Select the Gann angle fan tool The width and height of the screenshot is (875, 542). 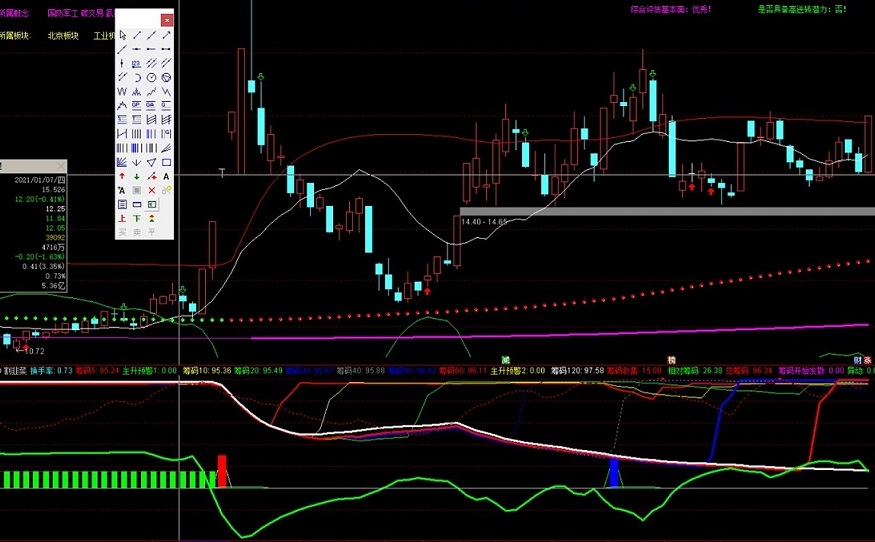point(122,162)
